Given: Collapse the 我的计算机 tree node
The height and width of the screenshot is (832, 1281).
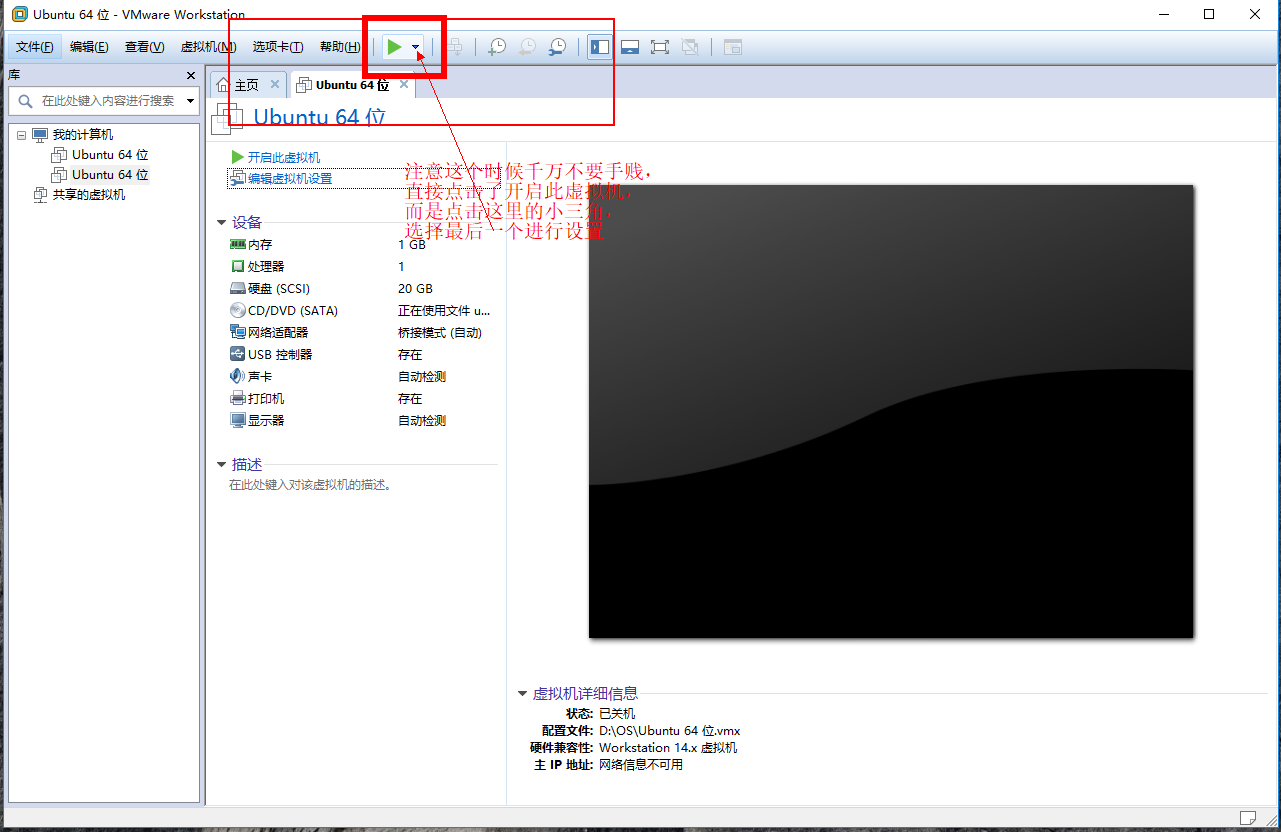Looking at the screenshot, I should (x=21, y=135).
